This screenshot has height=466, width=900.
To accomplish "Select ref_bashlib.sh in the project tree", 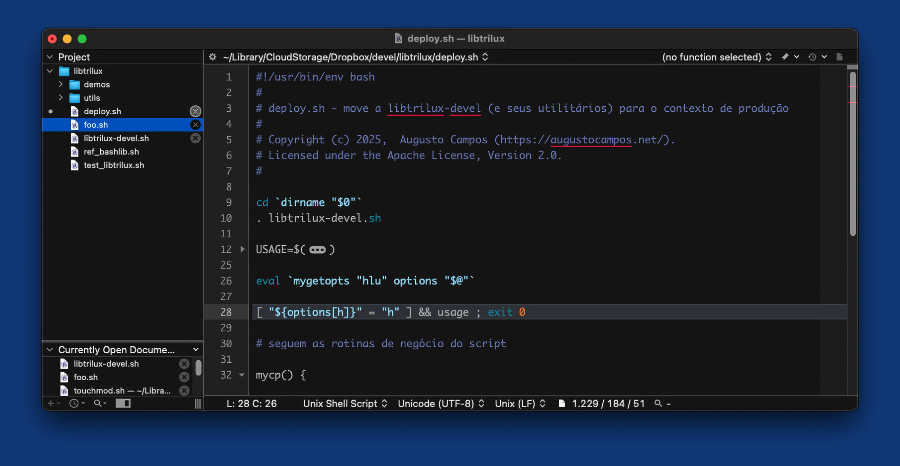I will coord(110,152).
